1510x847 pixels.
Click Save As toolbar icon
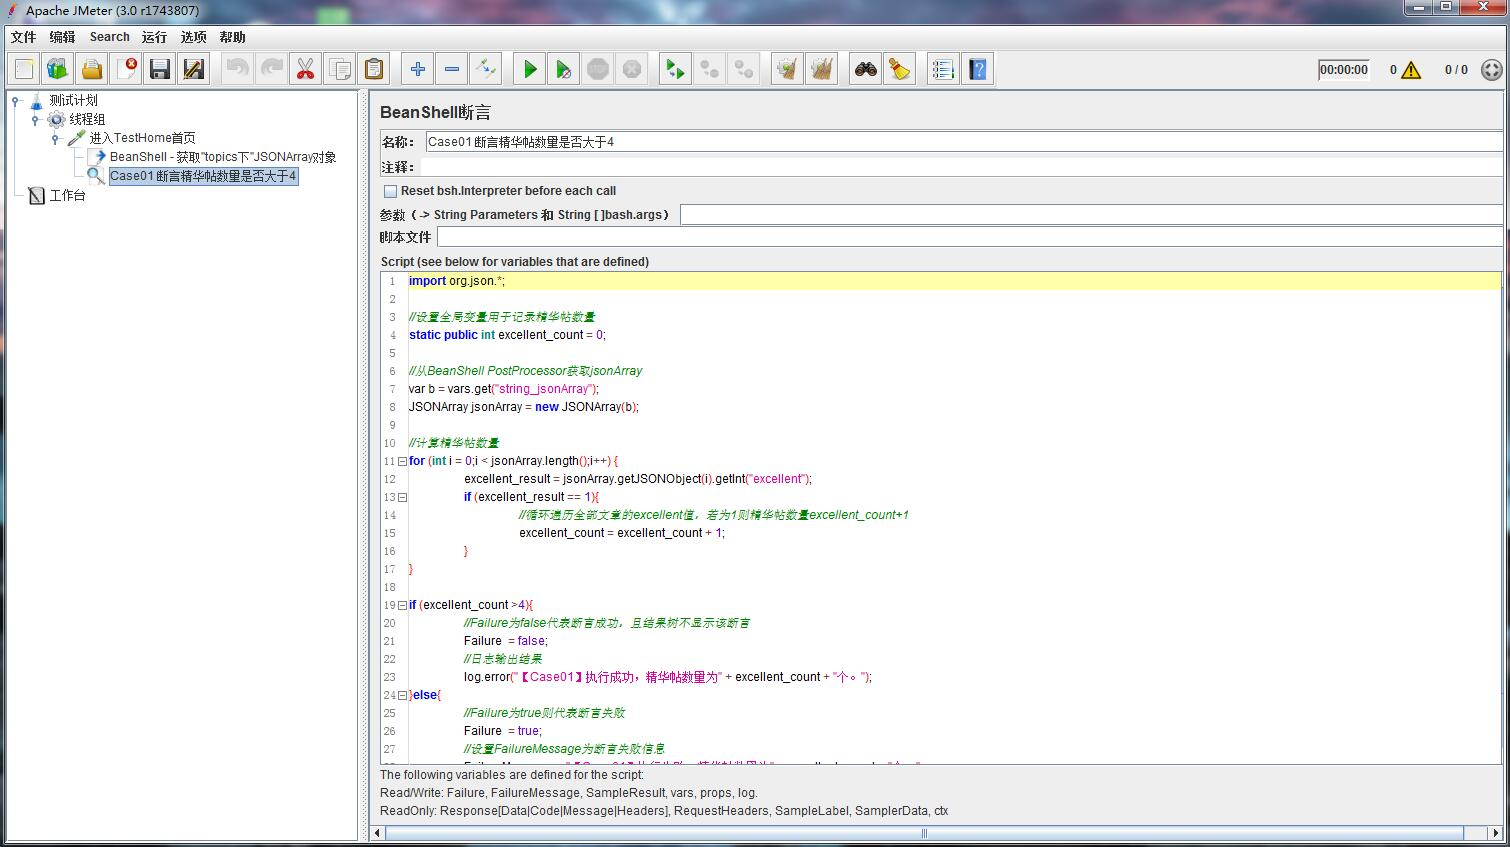coord(194,69)
